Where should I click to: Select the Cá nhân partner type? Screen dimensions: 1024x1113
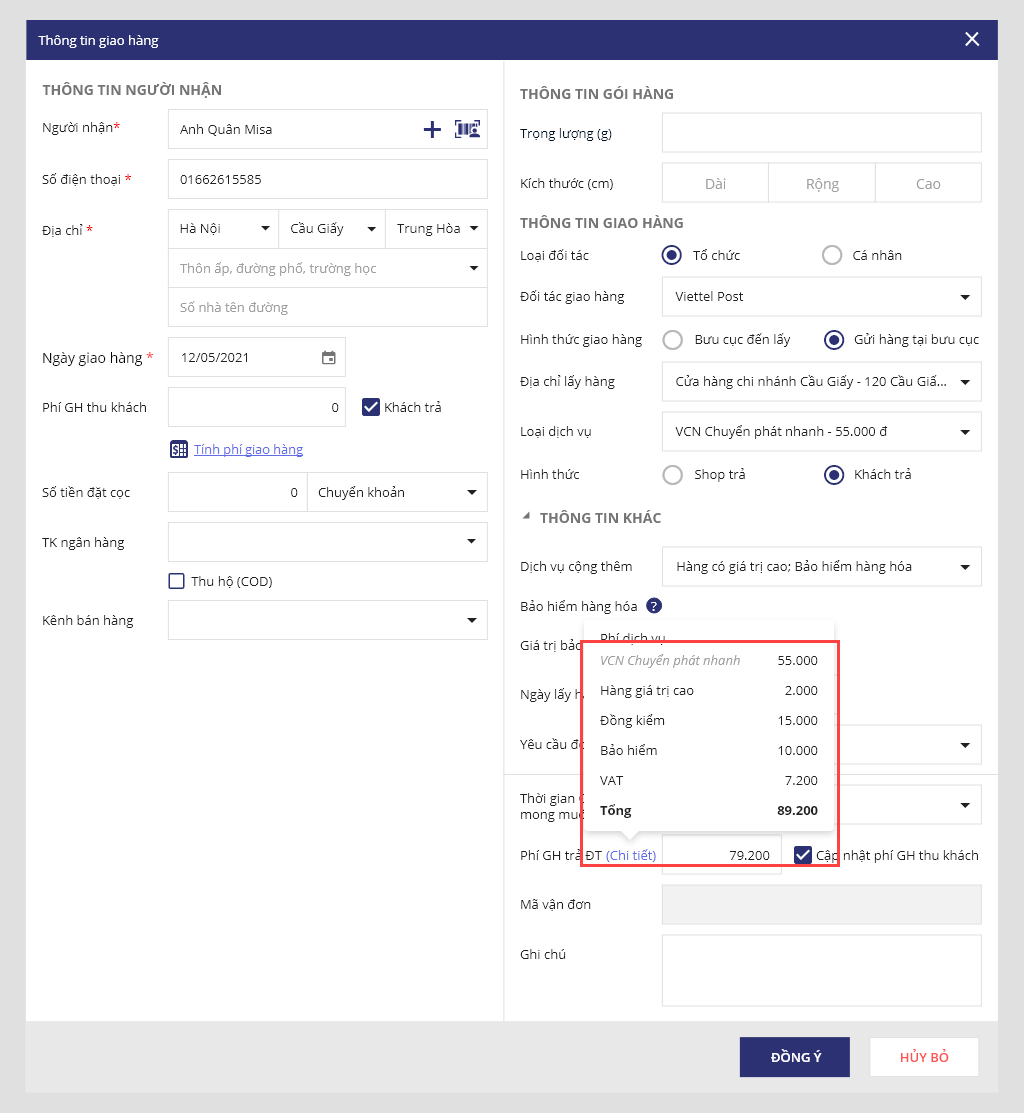[832, 255]
